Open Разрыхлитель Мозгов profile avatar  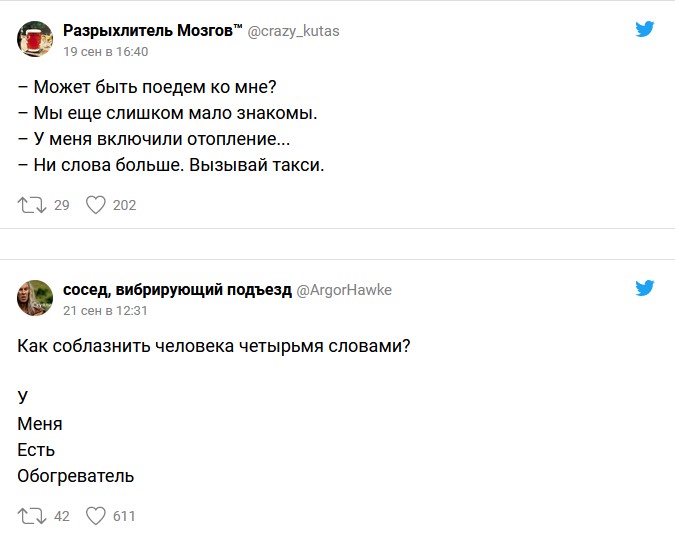[35, 39]
